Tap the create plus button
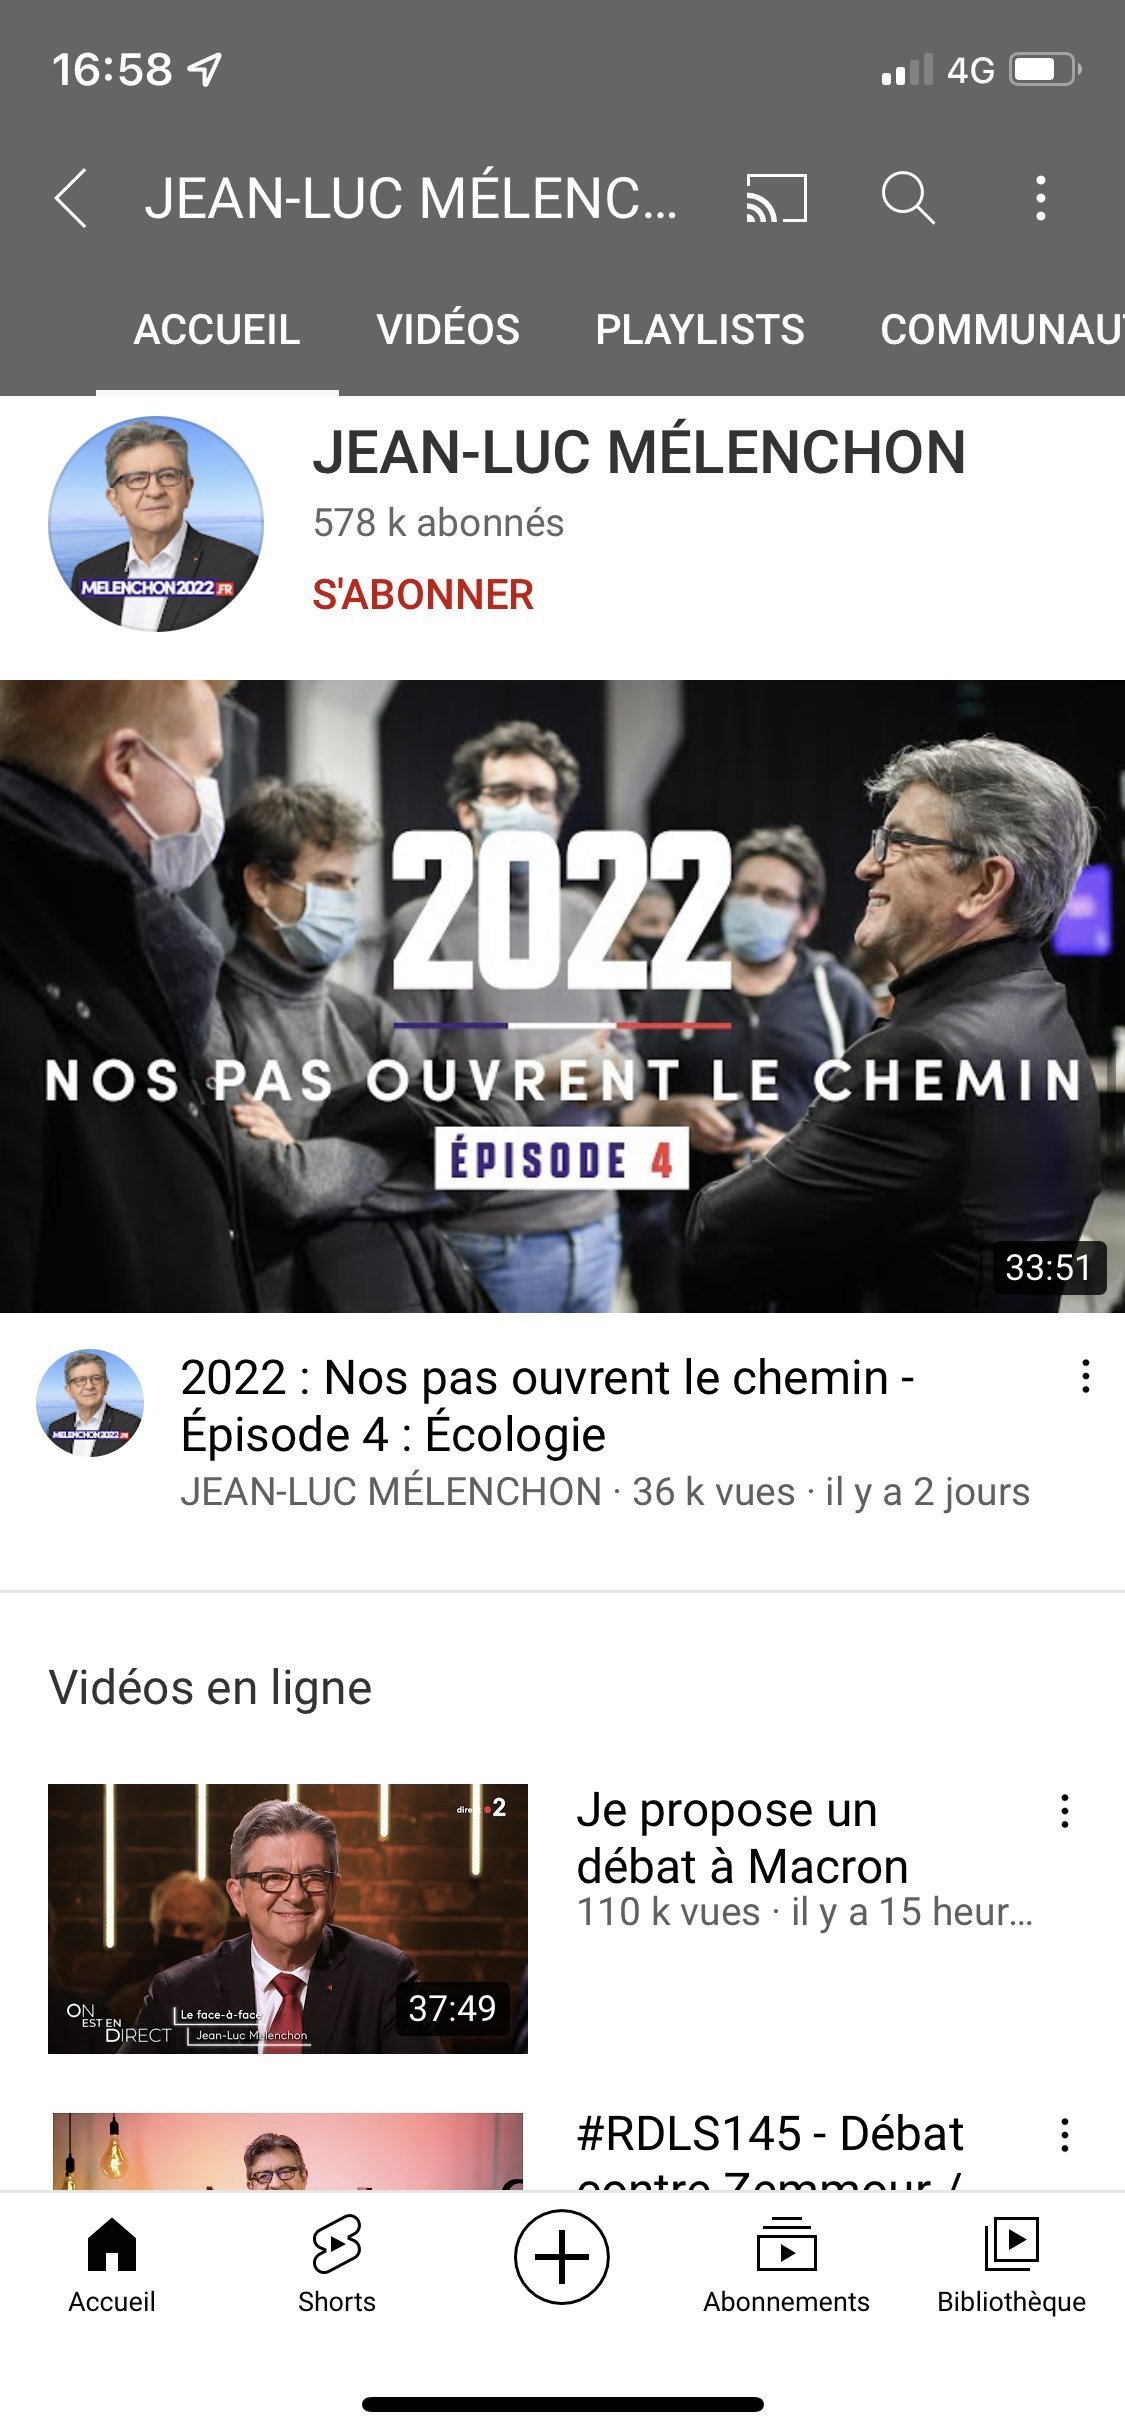Viewport: 1125px width, 2436px height. click(x=562, y=2257)
